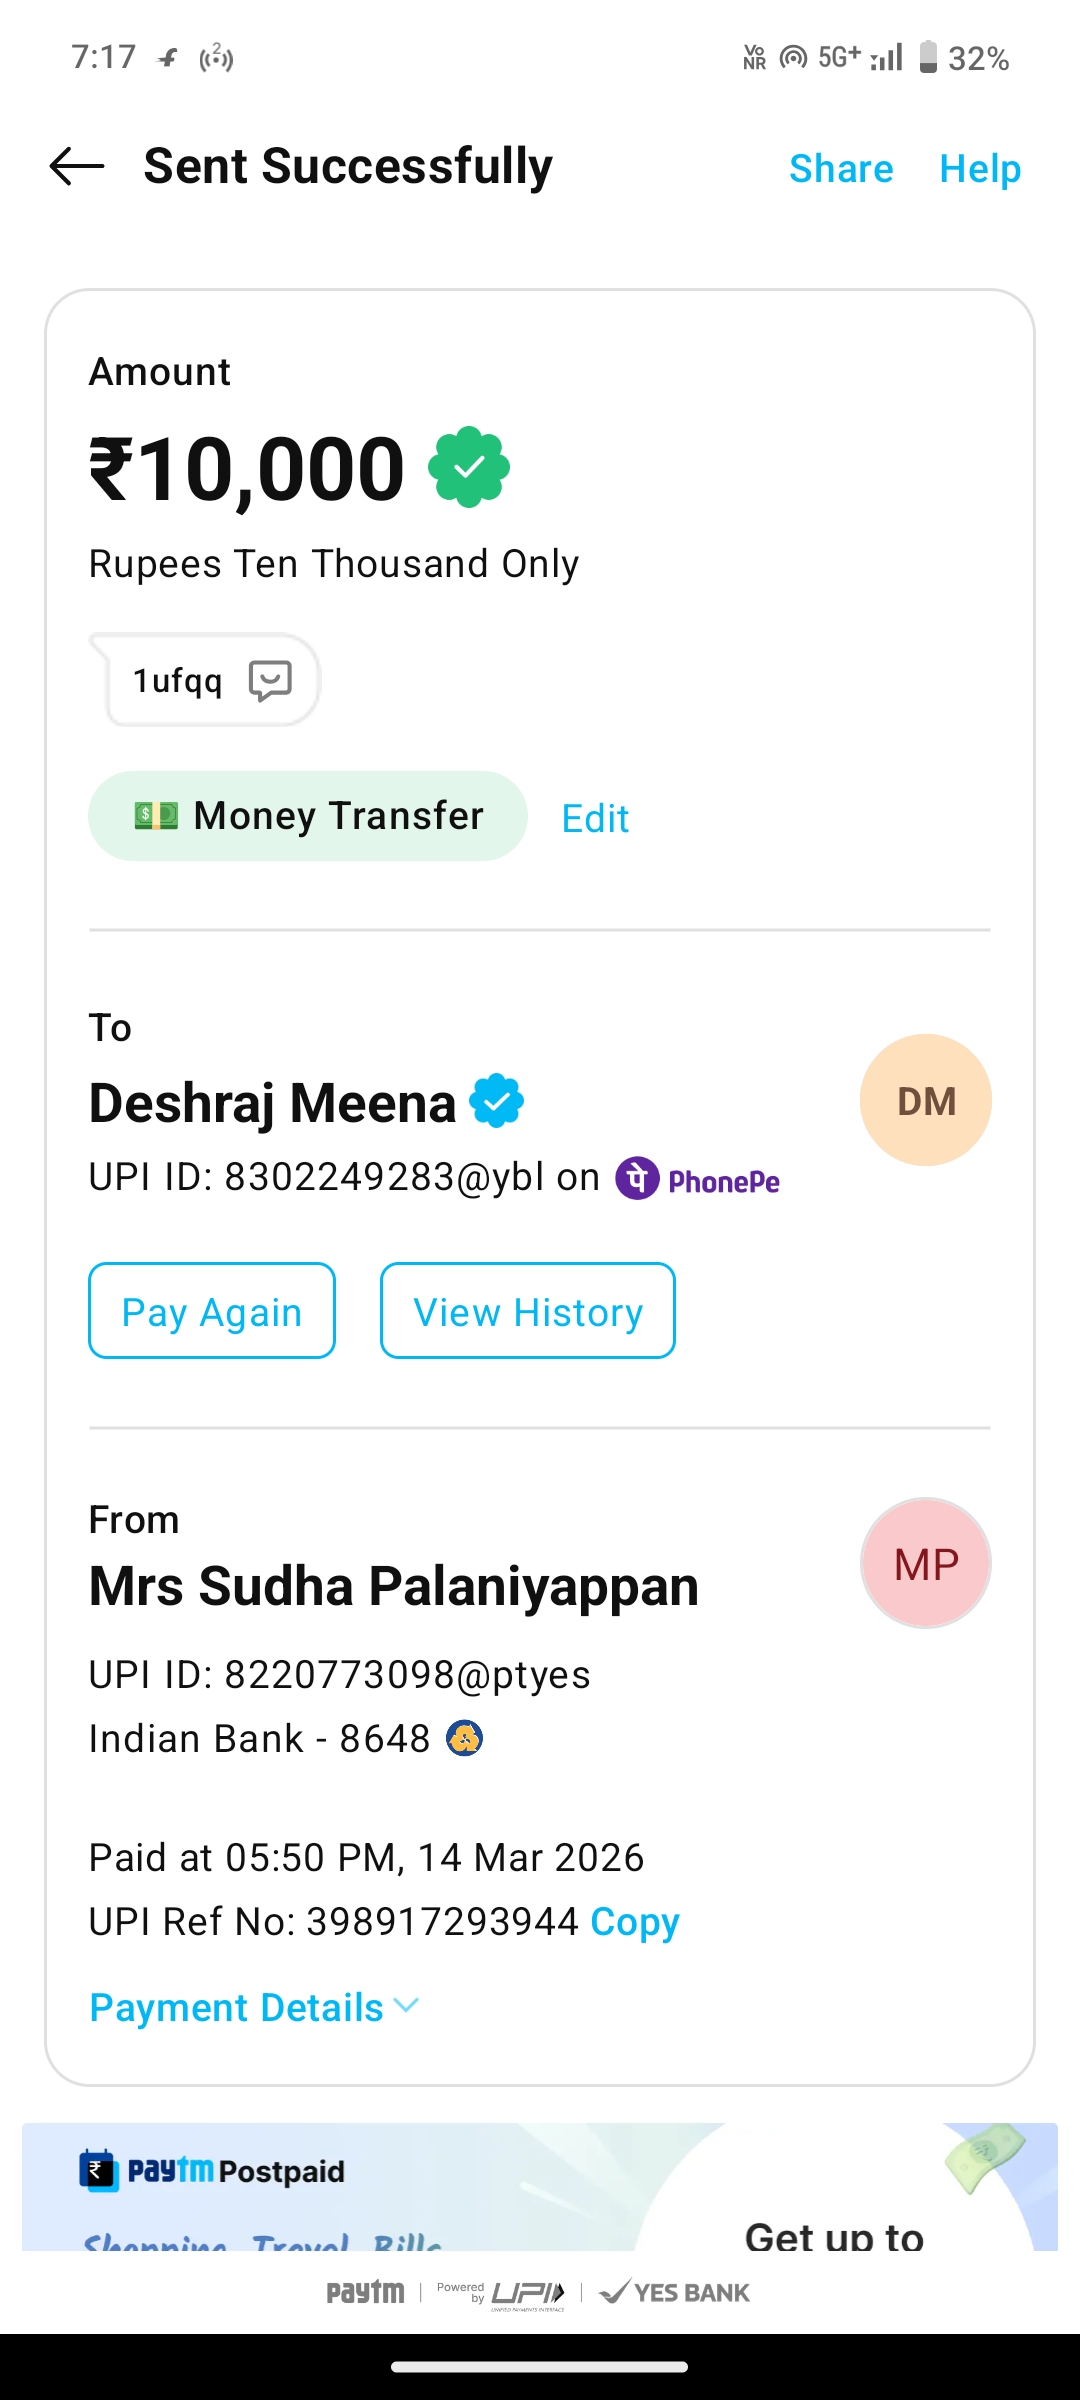This screenshot has width=1080, height=2400.
Task: Tap the Indian Bank logo icon
Action: 464,1739
